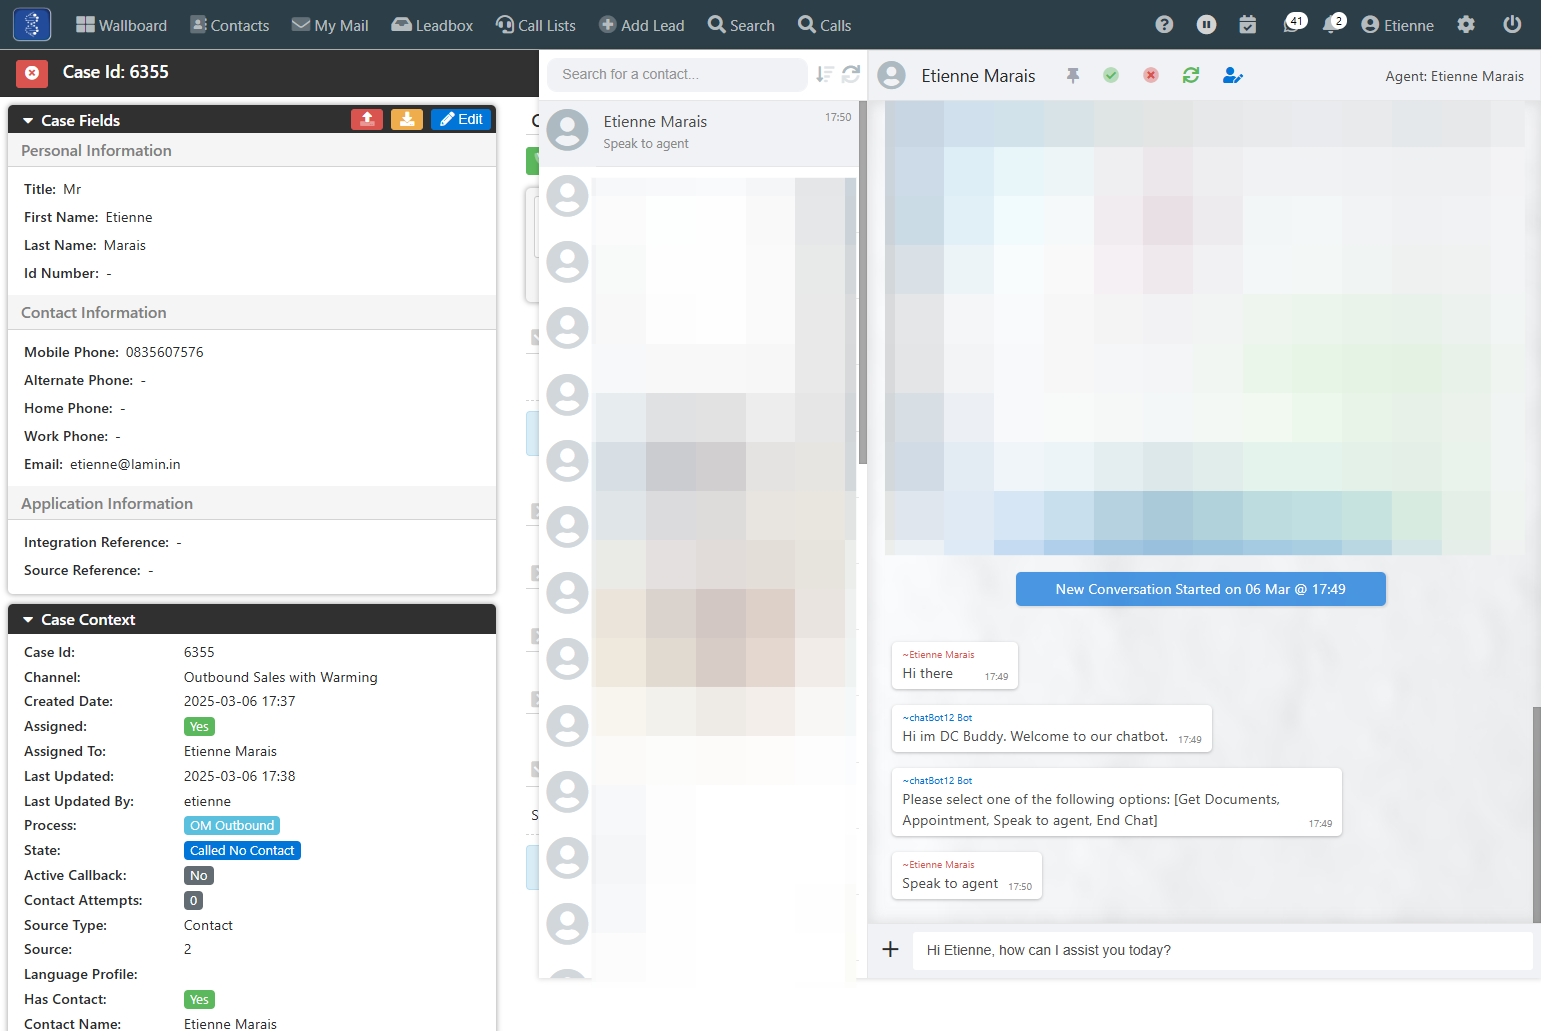Click the red X end chat icon
The width and height of the screenshot is (1541, 1031).
click(x=1151, y=75)
